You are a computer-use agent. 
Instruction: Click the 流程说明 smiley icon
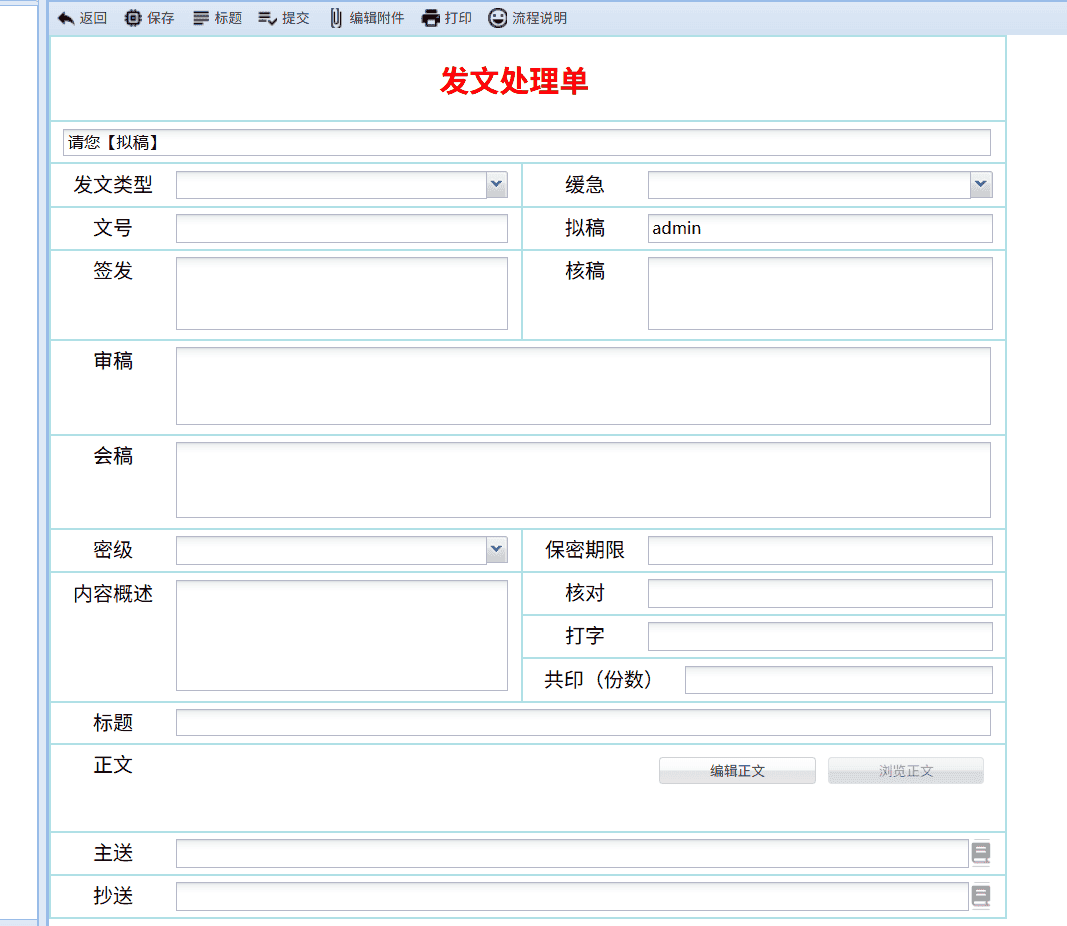pos(497,18)
